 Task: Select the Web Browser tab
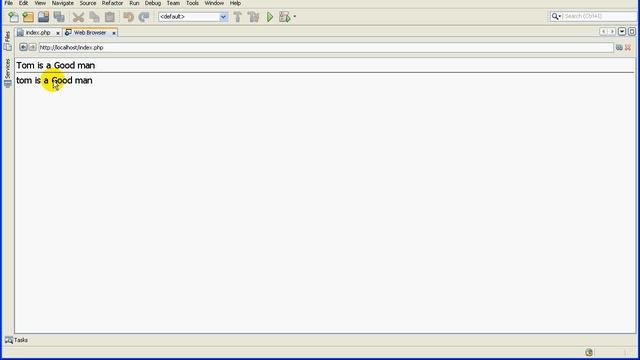click(x=89, y=33)
